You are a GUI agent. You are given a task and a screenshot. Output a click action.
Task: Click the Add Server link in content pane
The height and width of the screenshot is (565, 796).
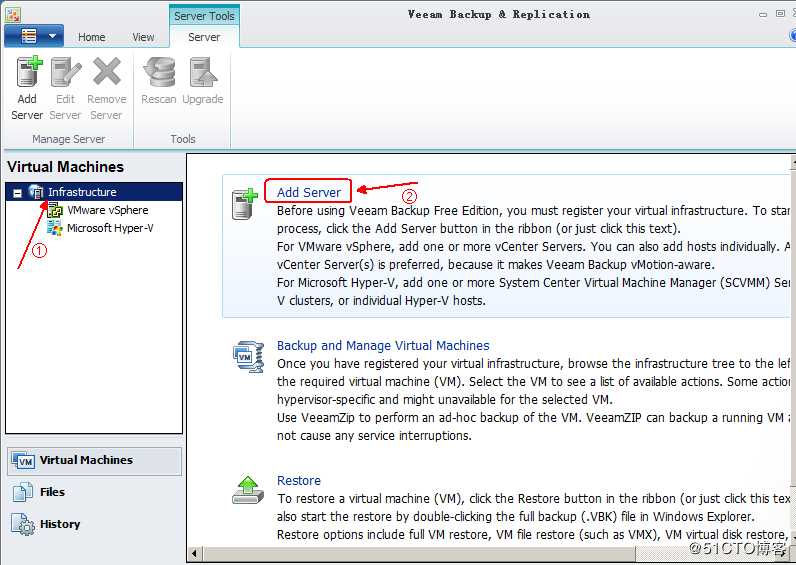tap(309, 192)
